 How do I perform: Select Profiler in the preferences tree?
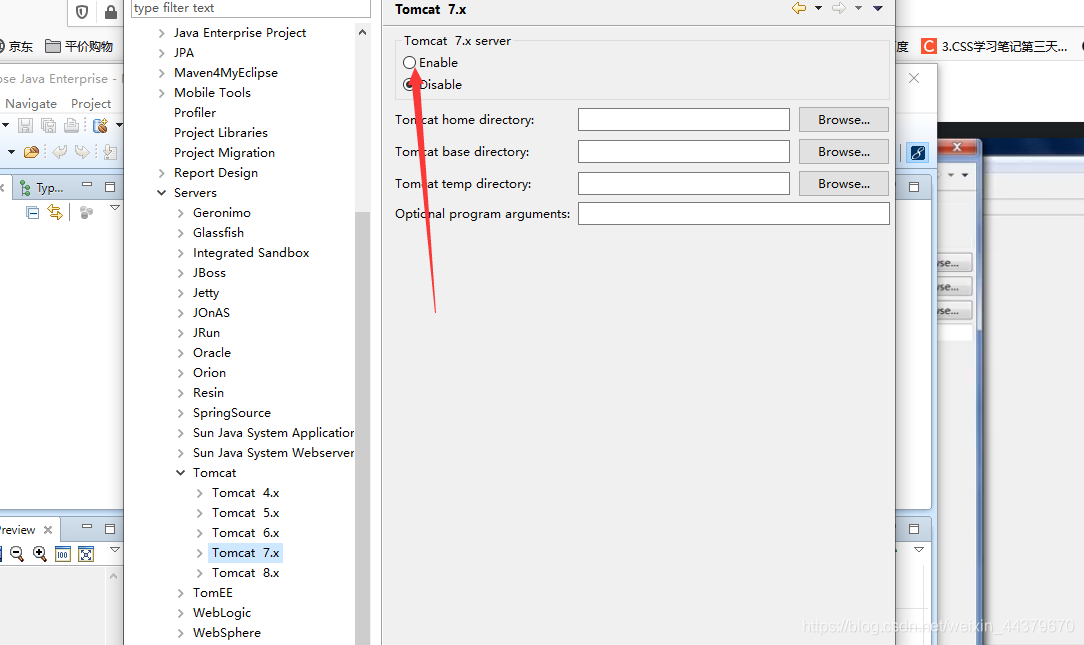[195, 113]
